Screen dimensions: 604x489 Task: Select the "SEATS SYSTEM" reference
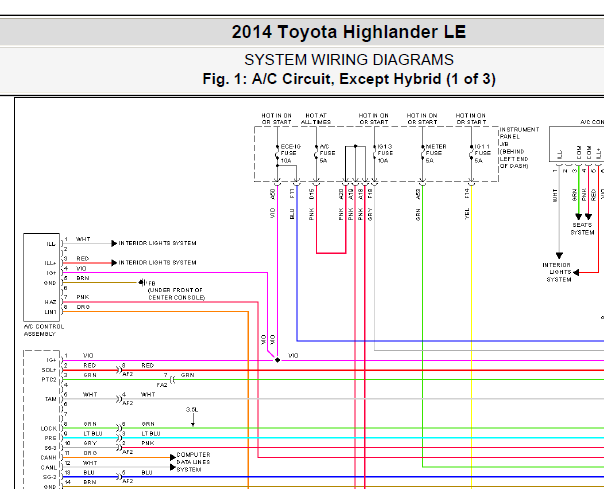point(582,229)
